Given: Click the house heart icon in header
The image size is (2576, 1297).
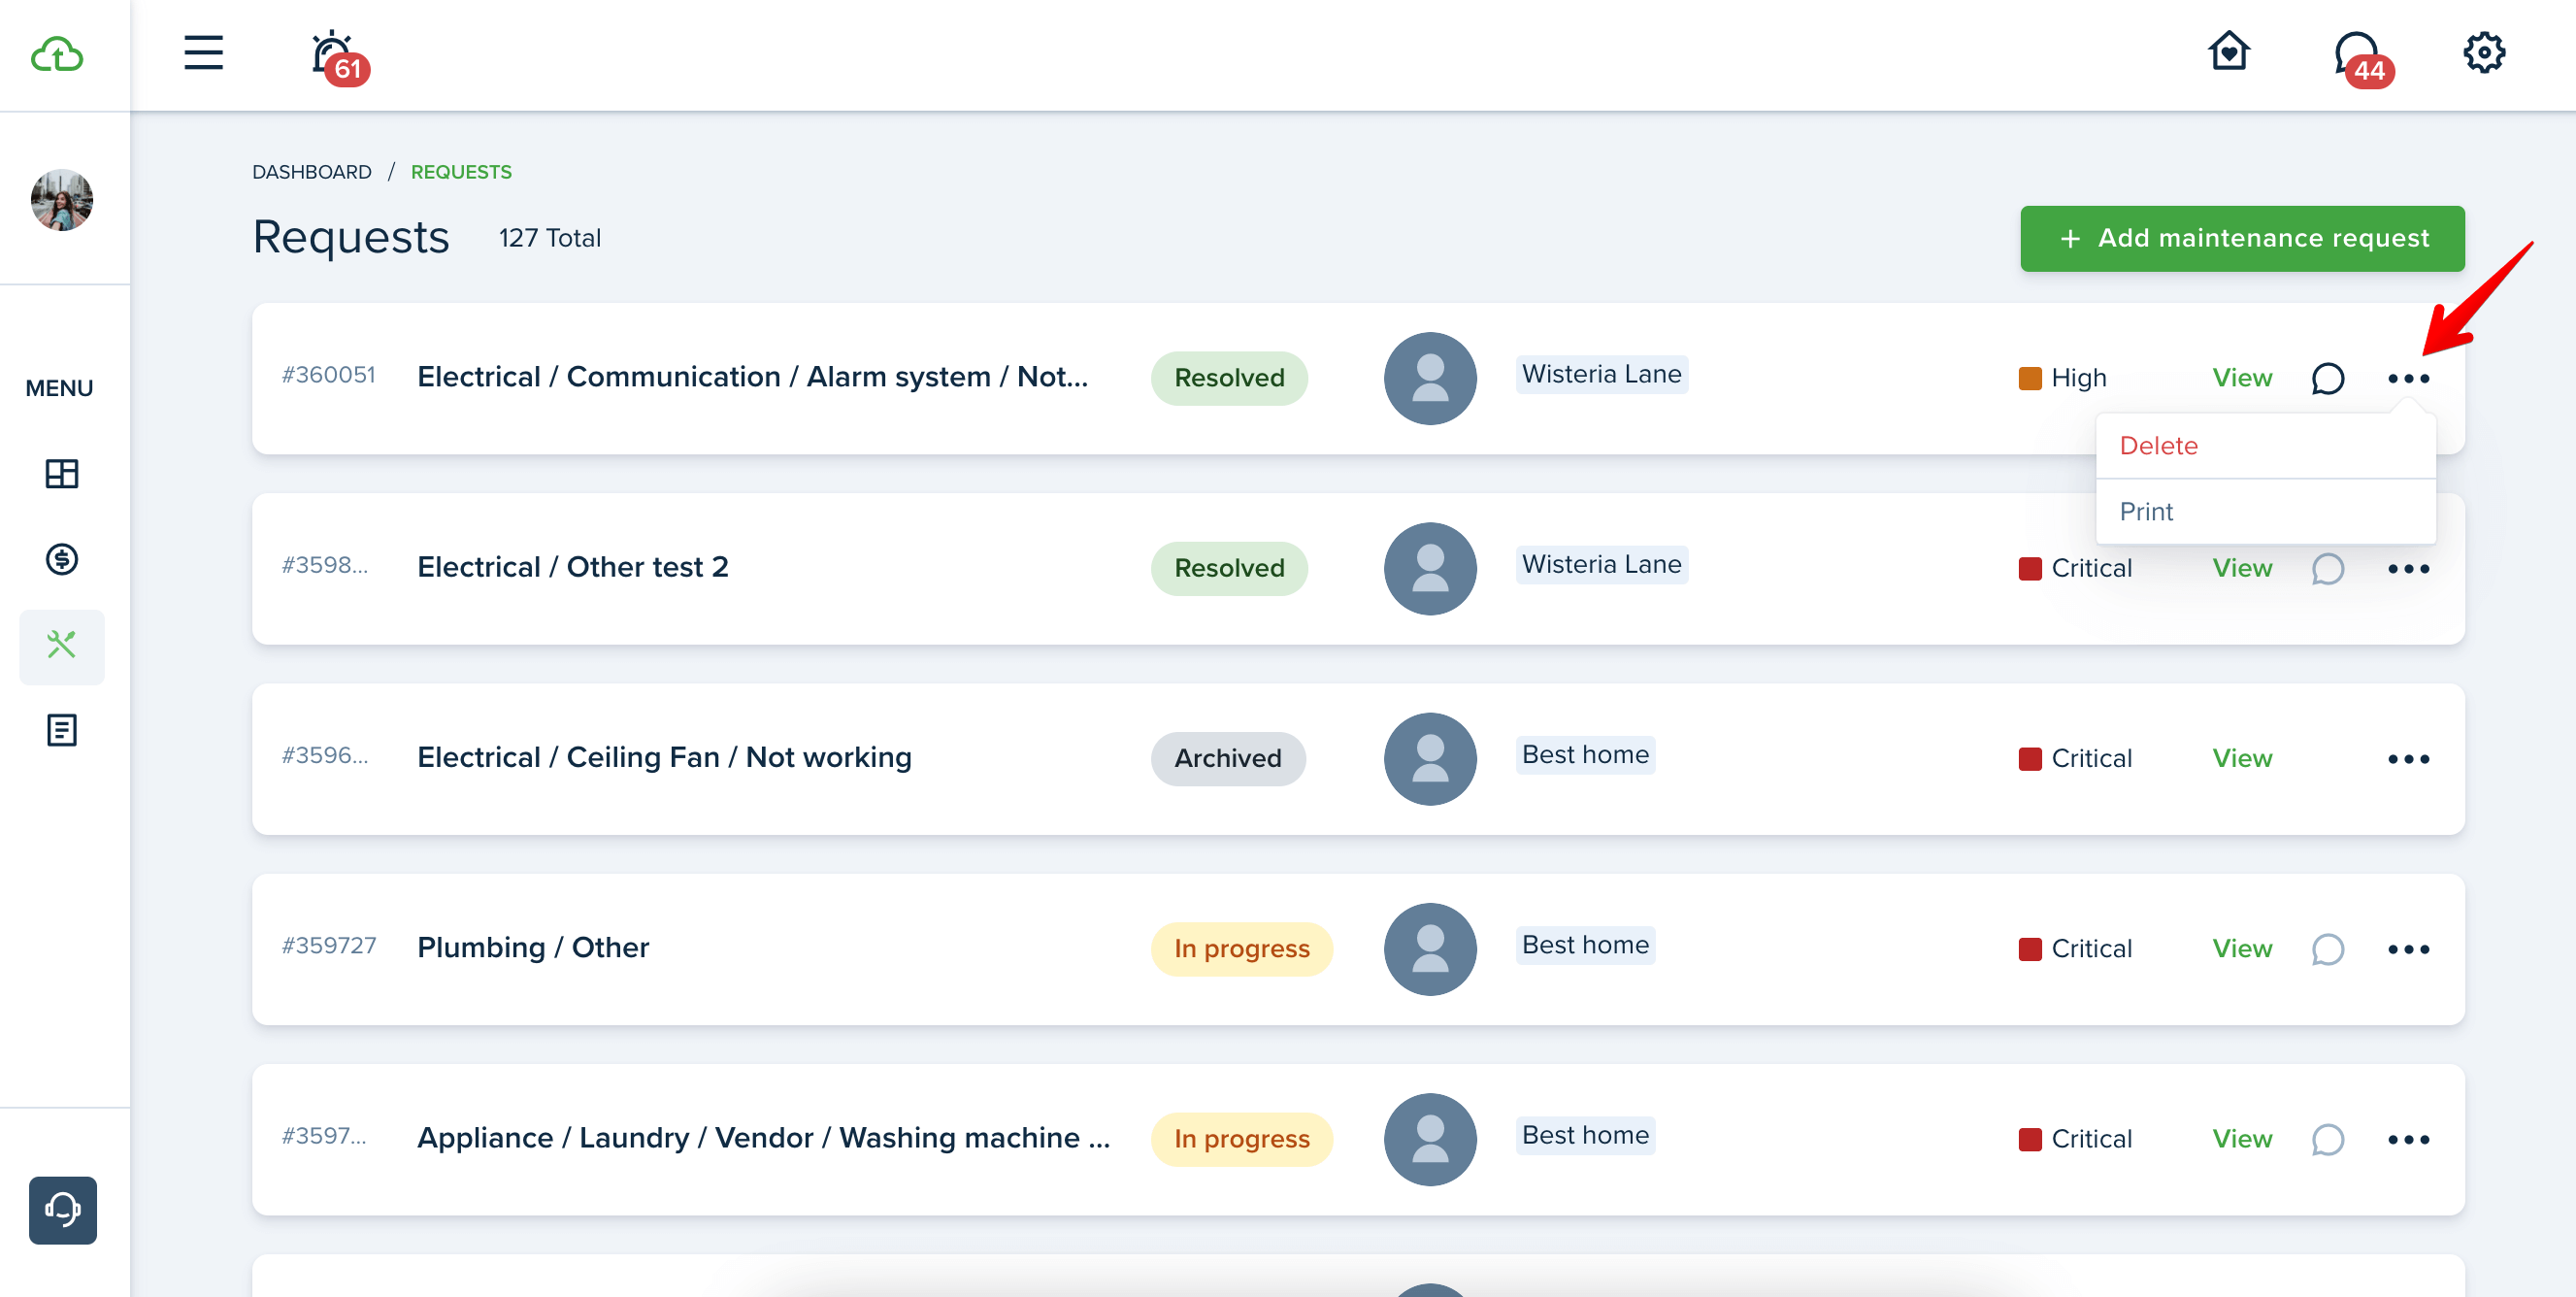Looking at the screenshot, I should tap(2228, 51).
